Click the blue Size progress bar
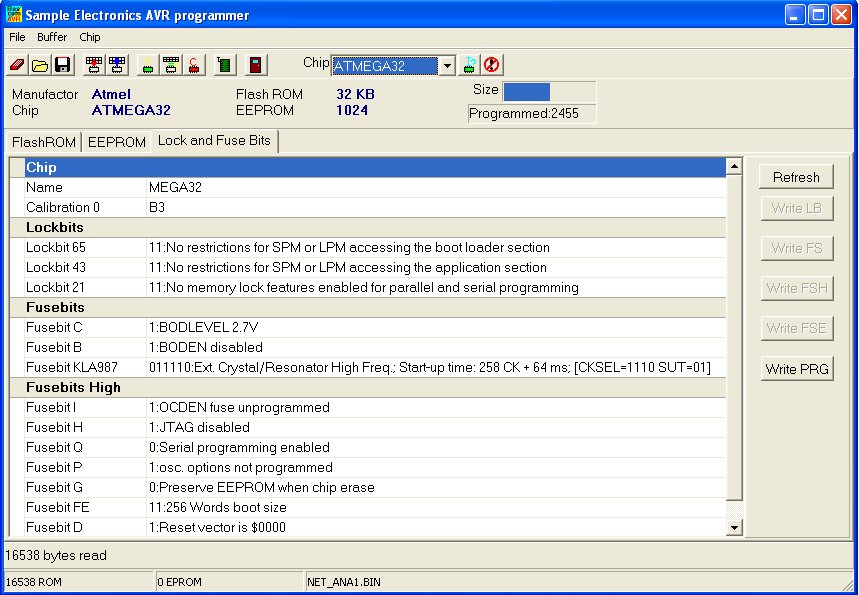Viewport: 859px width, 595px height. [x=526, y=91]
